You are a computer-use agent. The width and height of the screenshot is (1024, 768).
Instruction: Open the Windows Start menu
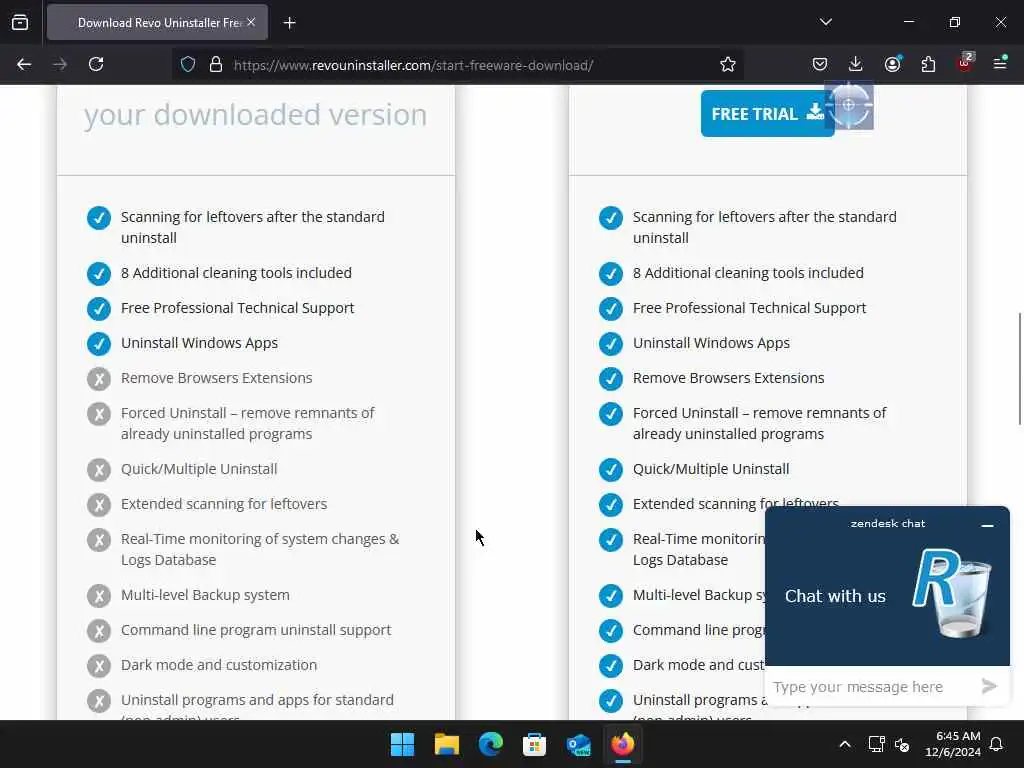pyautogui.click(x=402, y=744)
